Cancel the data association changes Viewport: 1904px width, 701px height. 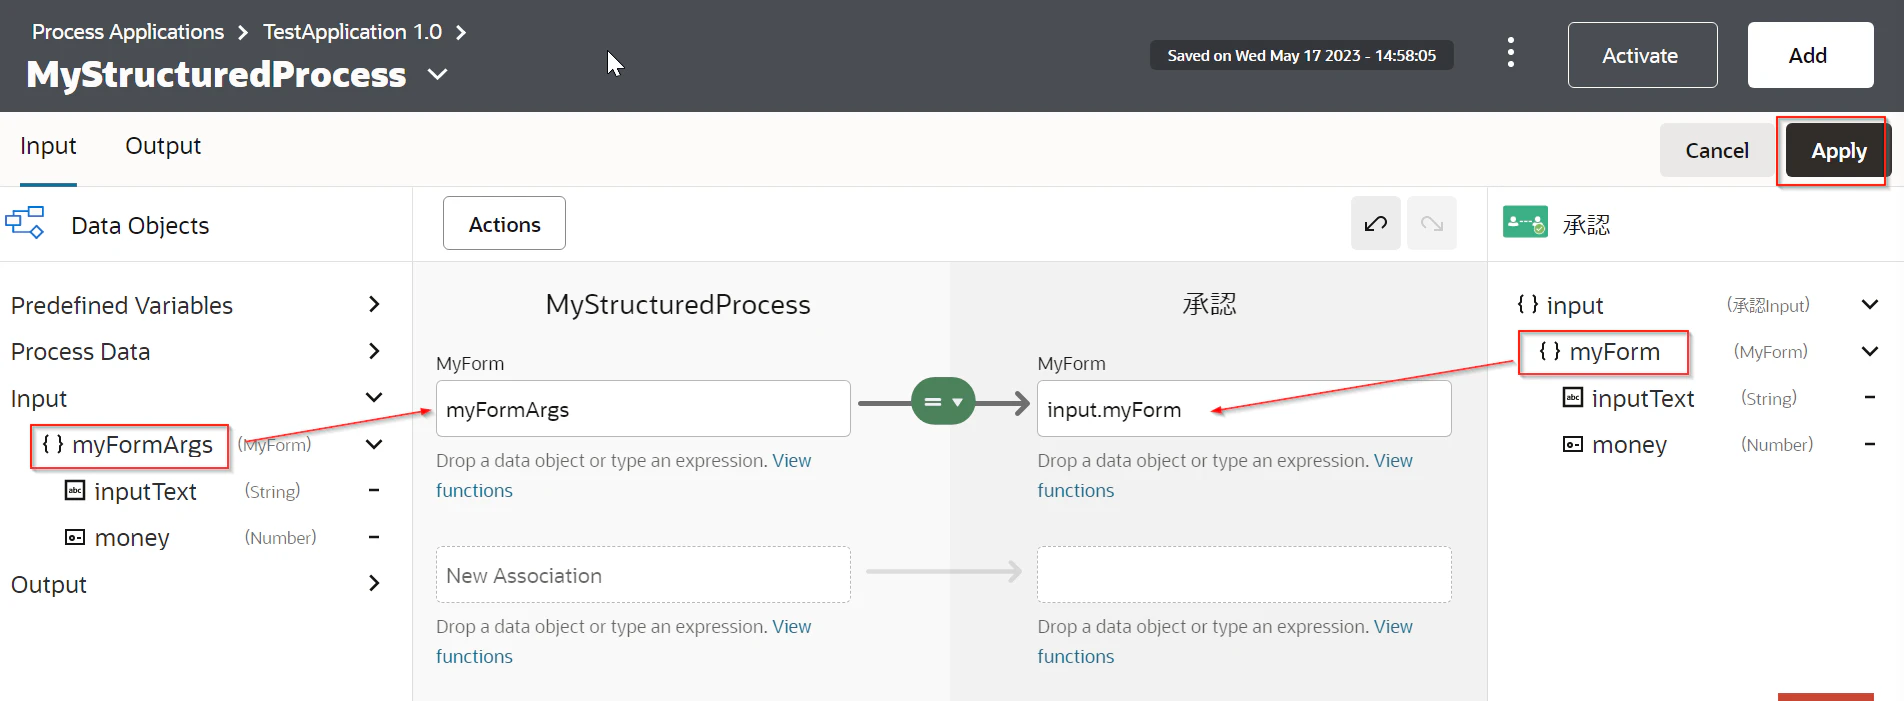pos(1717,150)
